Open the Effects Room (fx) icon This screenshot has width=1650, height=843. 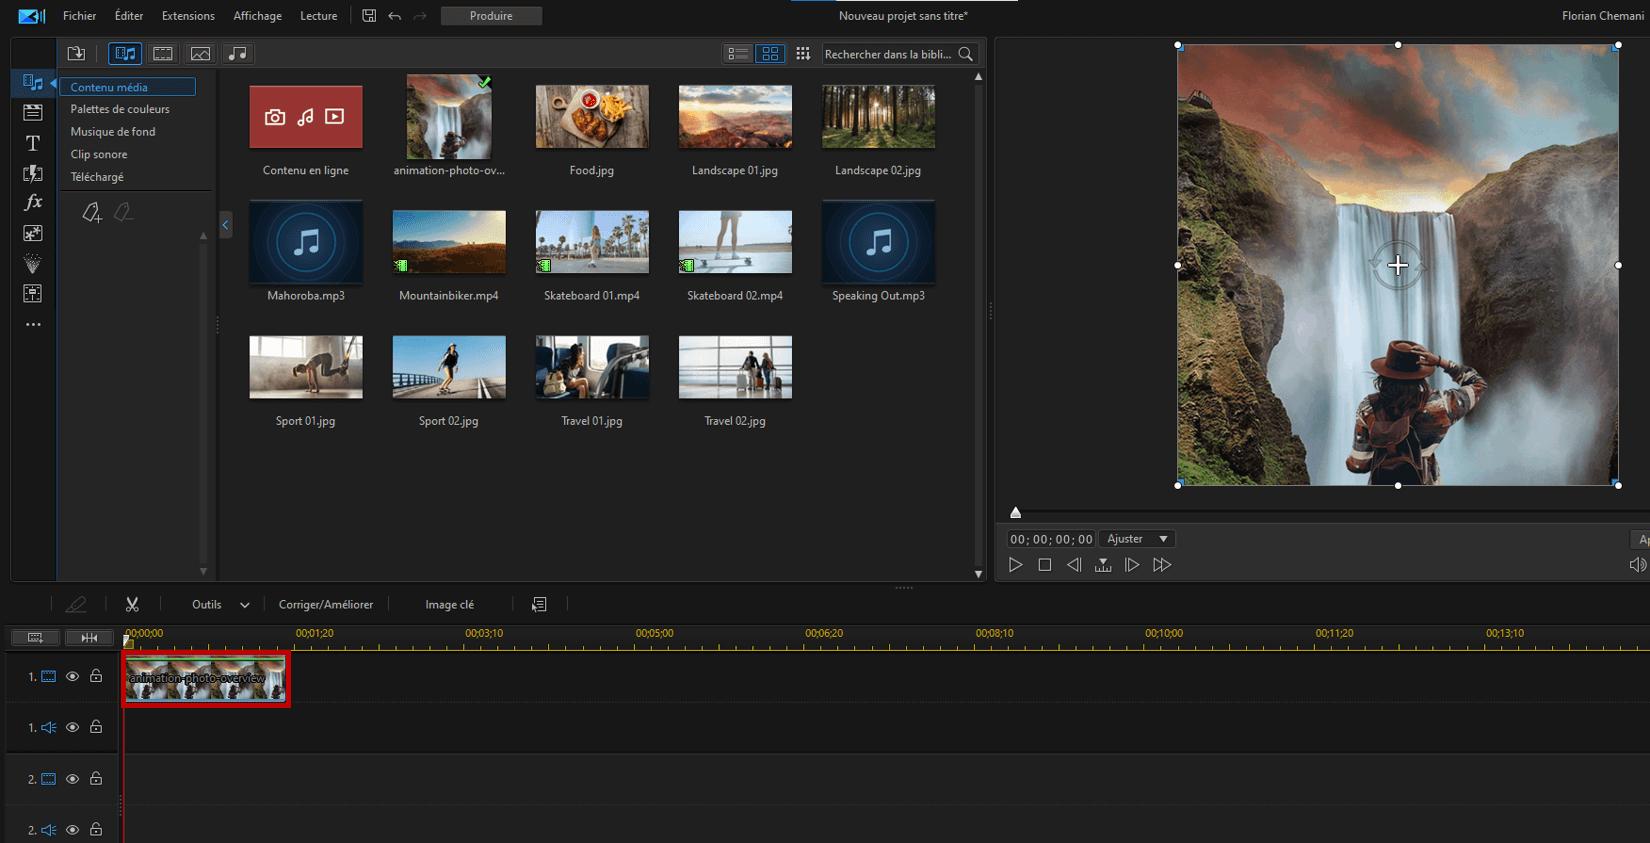click(x=33, y=203)
